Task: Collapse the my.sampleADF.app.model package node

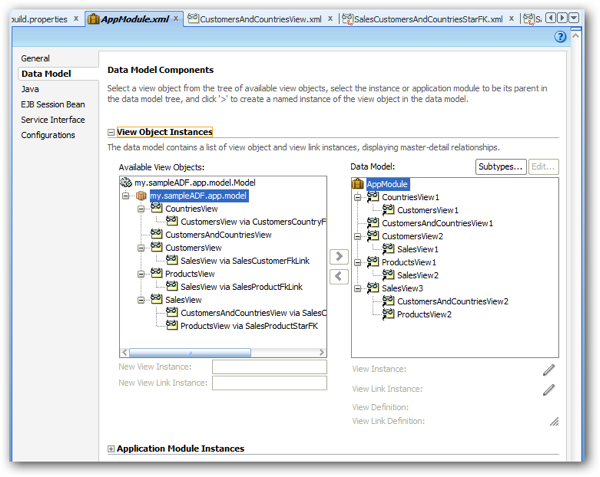Action: (126, 196)
